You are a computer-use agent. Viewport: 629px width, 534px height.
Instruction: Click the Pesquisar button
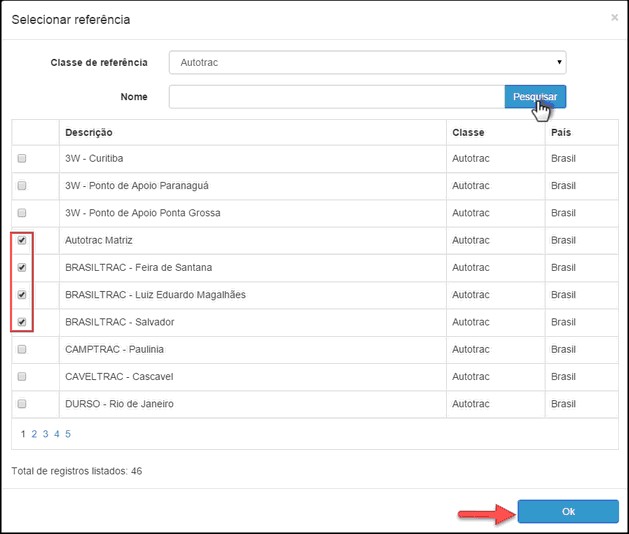[x=535, y=97]
